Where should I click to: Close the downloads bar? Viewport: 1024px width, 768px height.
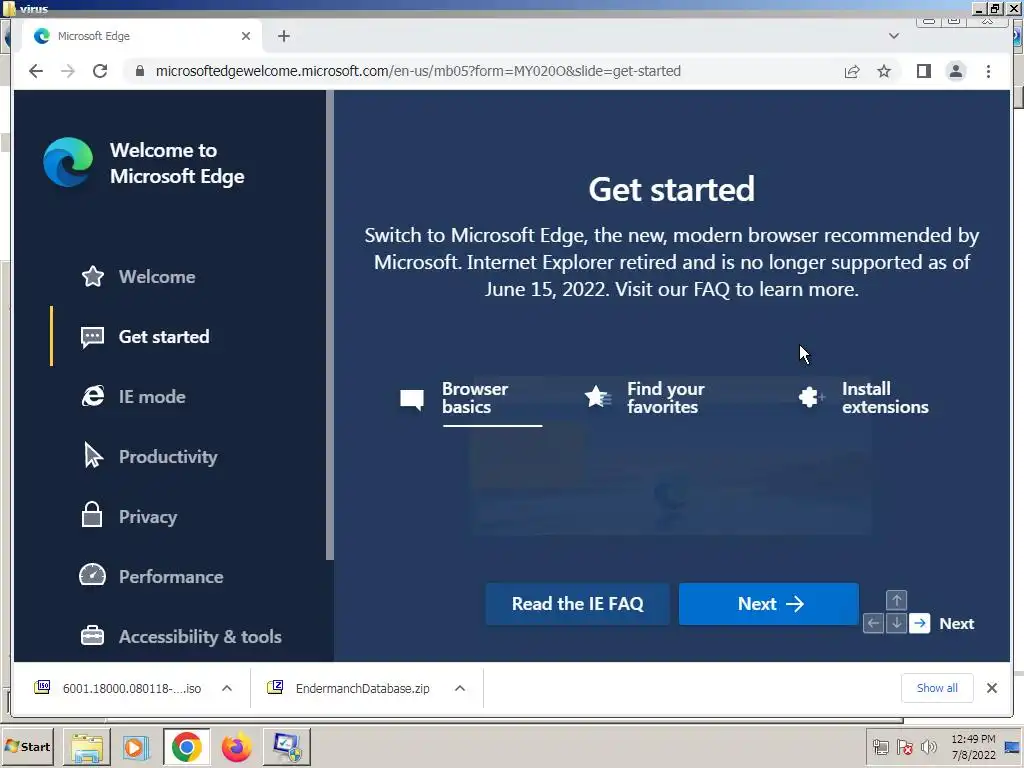pyautogui.click(x=991, y=688)
